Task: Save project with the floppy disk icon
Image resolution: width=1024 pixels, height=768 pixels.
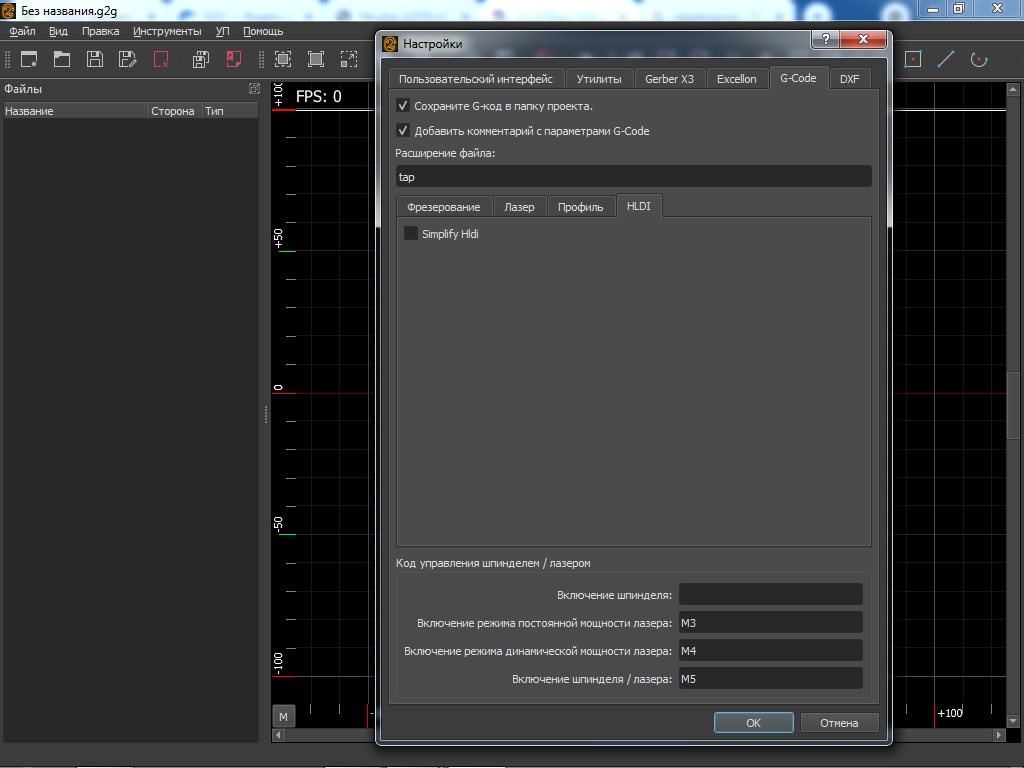Action: [95, 59]
